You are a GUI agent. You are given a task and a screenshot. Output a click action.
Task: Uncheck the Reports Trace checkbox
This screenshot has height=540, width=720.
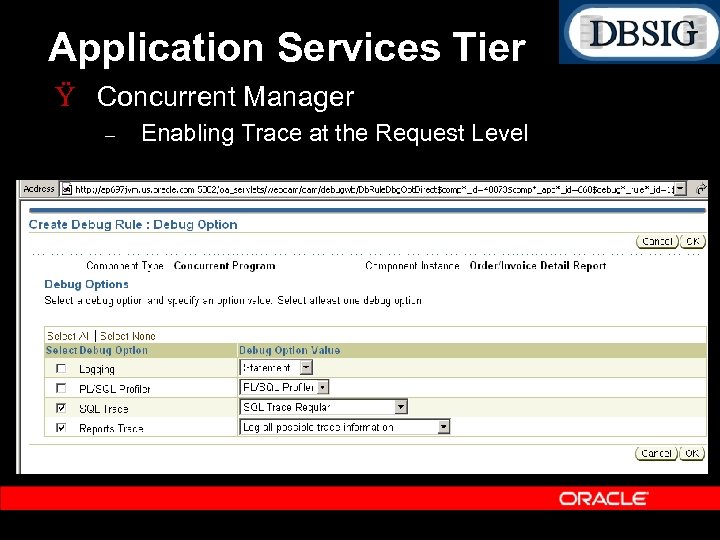click(x=61, y=428)
